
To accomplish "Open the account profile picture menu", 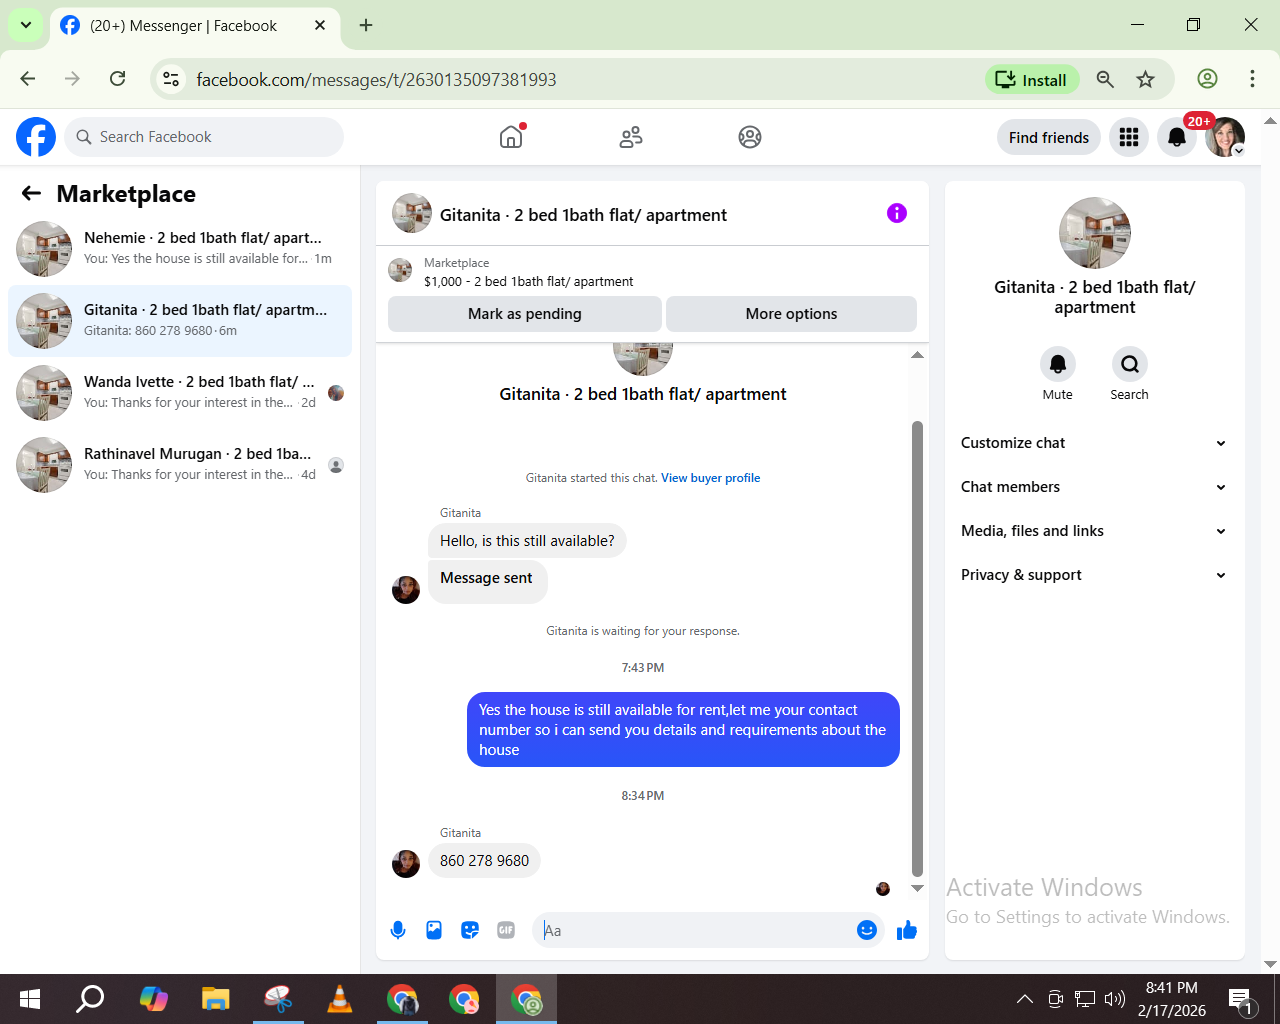I will tap(1225, 137).
